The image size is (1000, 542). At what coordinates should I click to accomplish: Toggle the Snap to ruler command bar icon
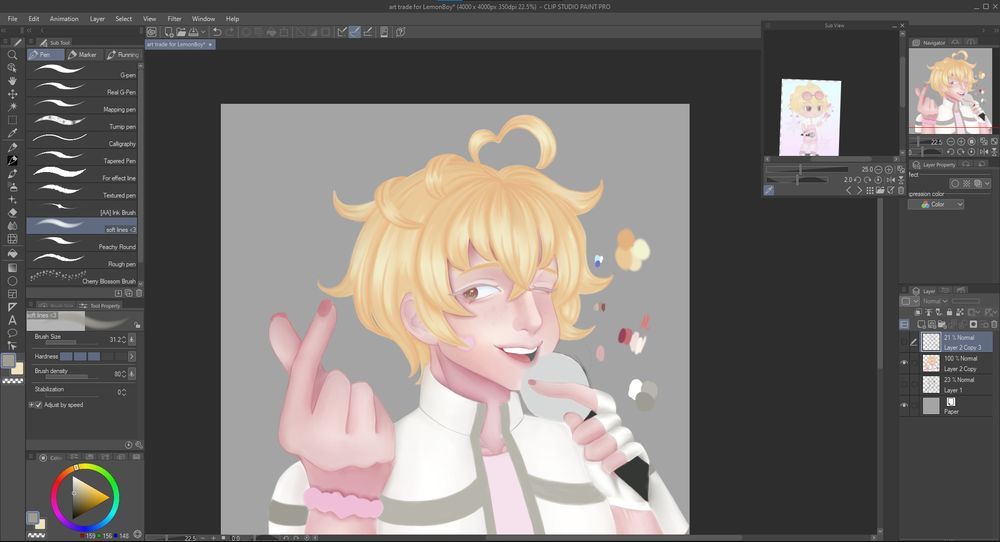pos(342,32)
